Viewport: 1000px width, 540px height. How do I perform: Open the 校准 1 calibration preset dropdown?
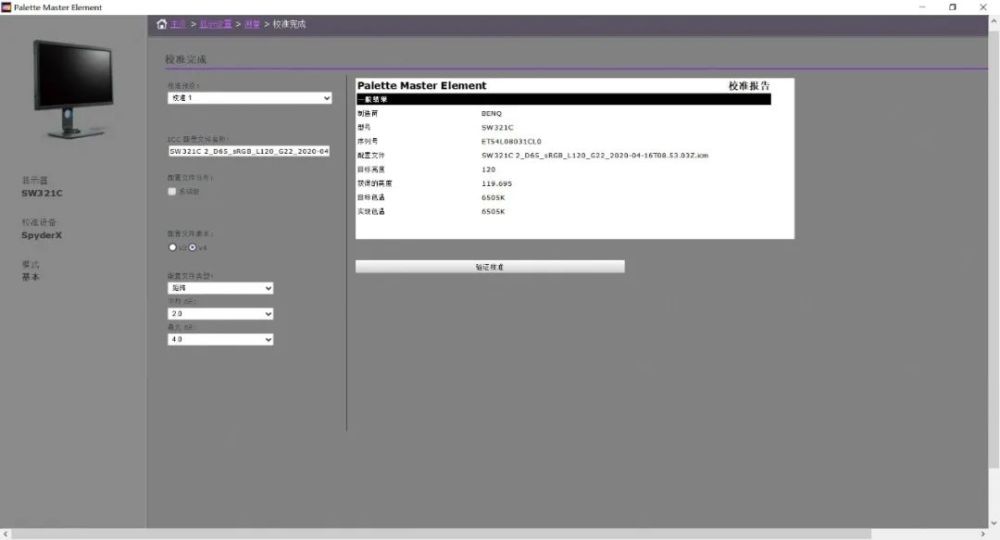[249, 98]
